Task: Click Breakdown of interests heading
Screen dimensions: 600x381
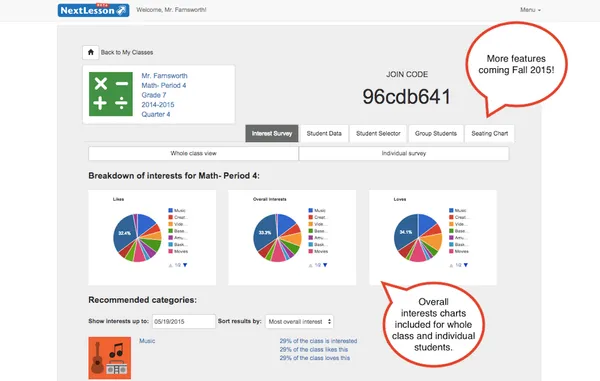Action: click(x=174, y=176)
